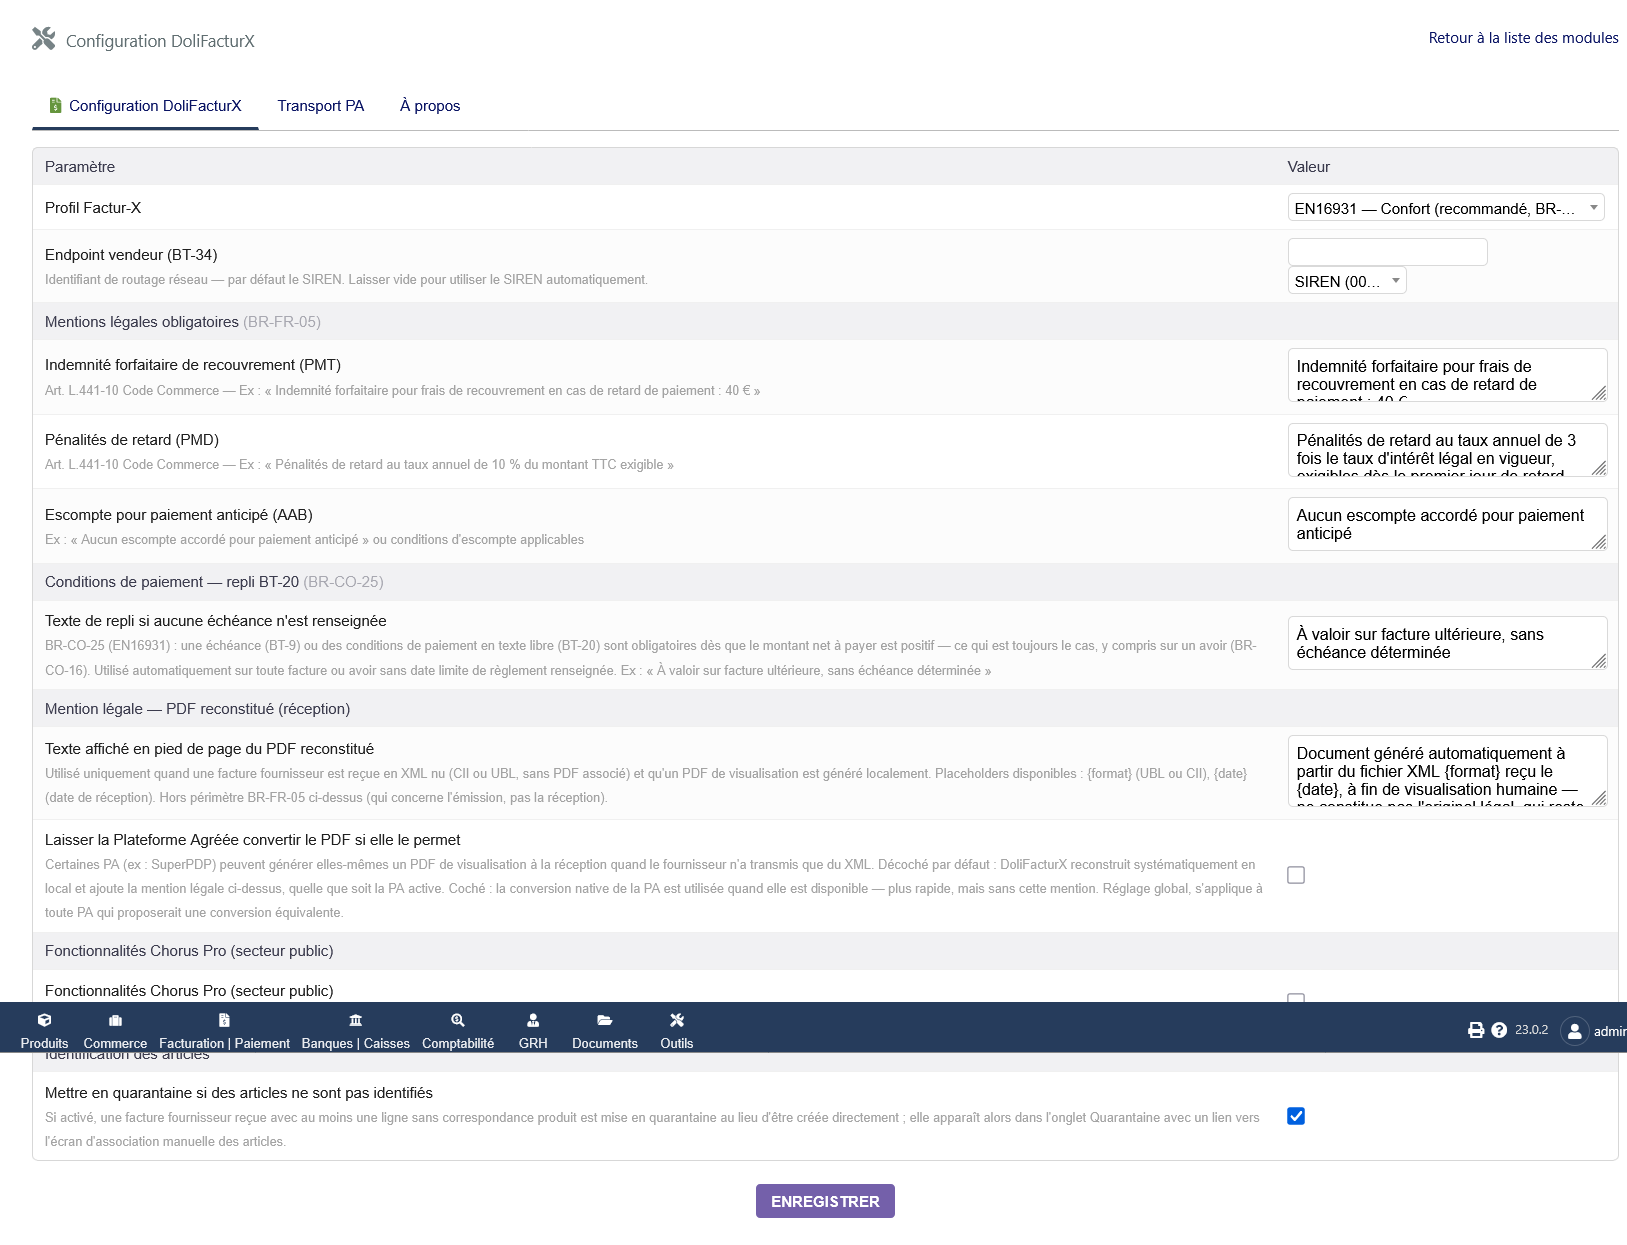
Task: Switch to Transport PA tab
Action: (321, 106)
